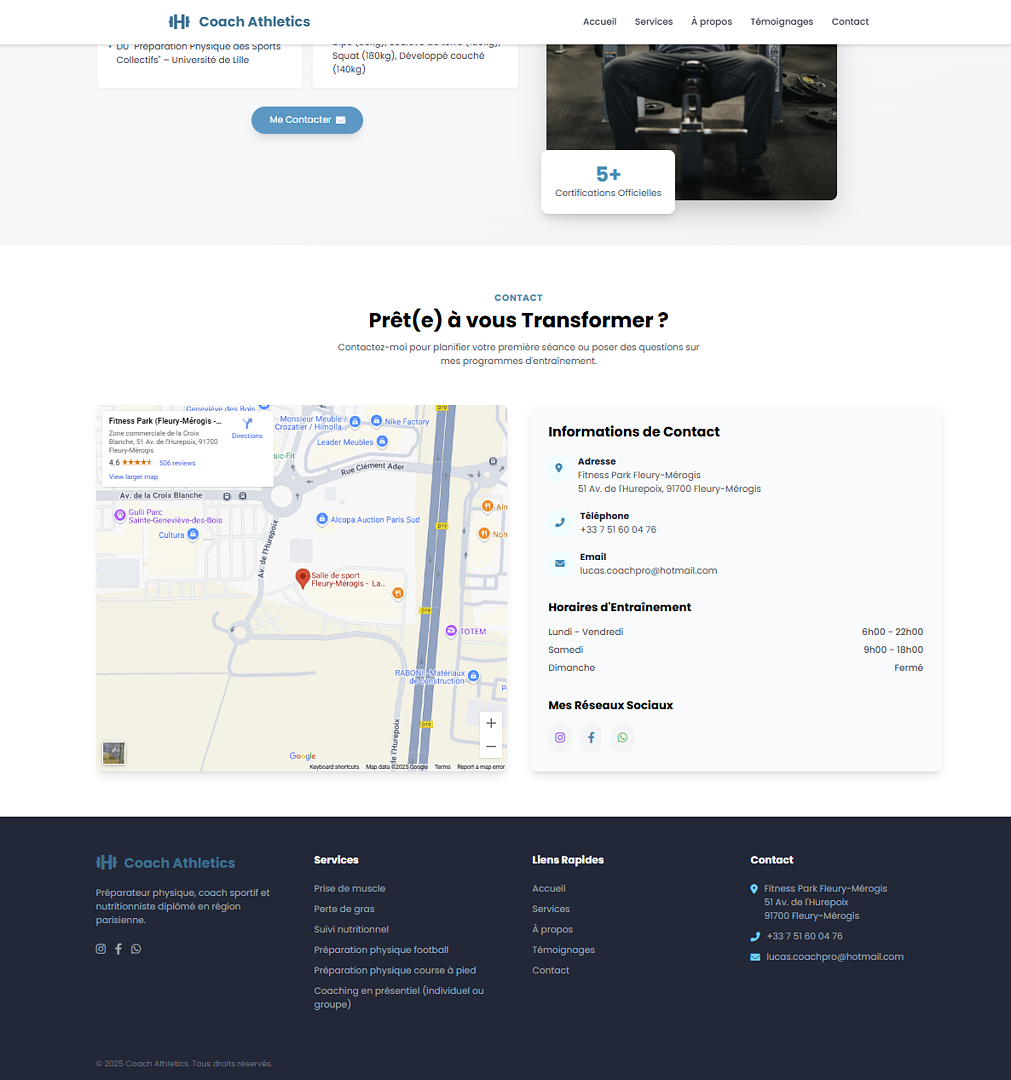Image resolution: width=1011 pixels, height=1080 pixels.
Task: Click footer Perte de gras link
Action: [x=344, y=909]
